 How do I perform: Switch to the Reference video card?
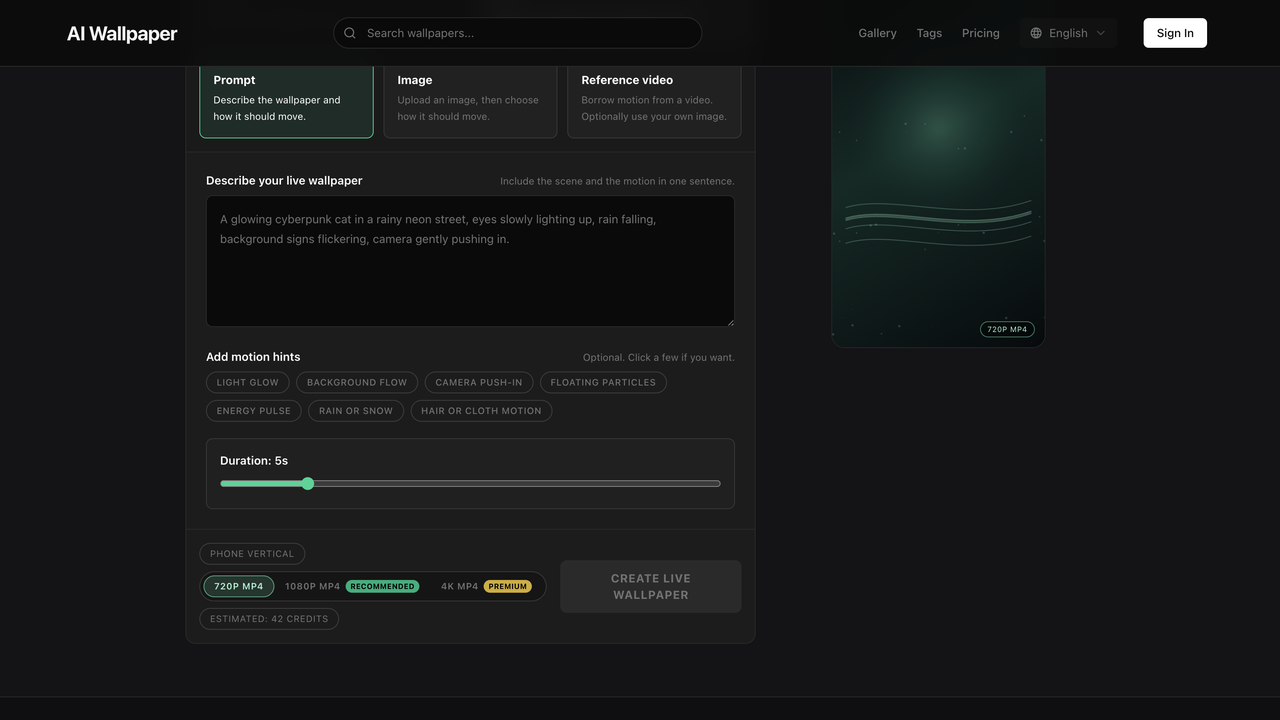click(654, 101)
